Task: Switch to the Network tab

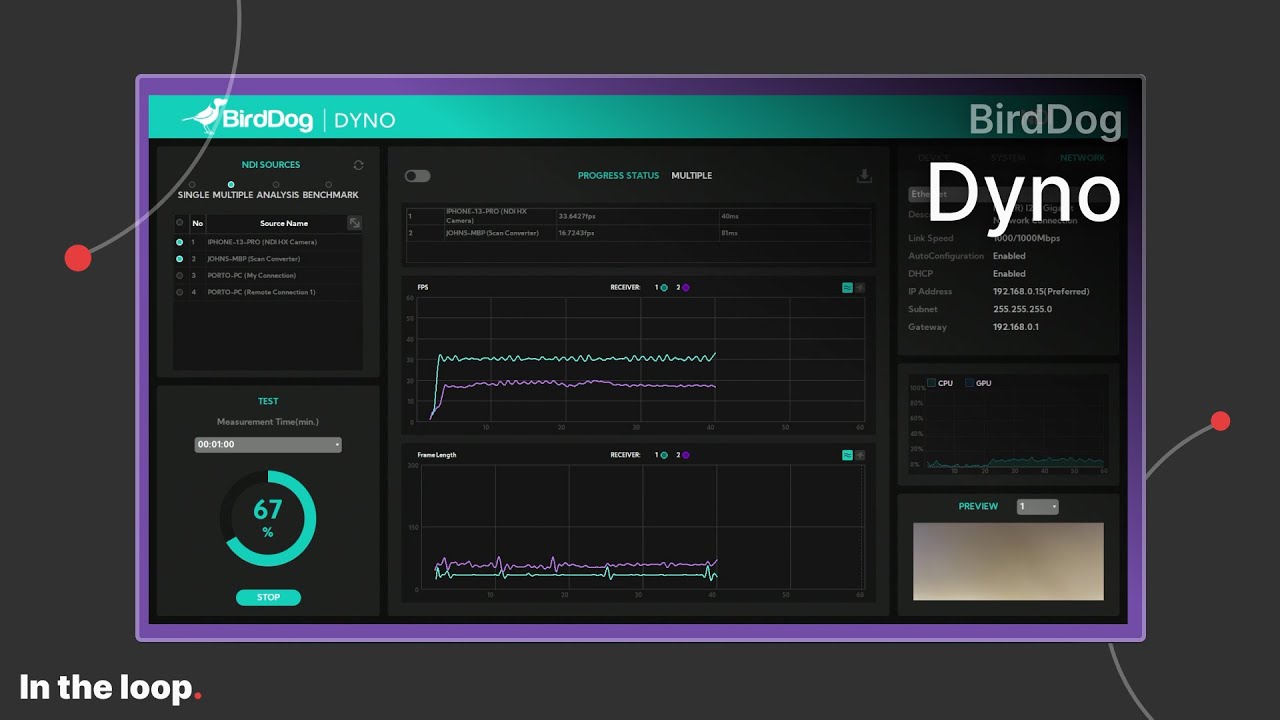Action: pos(1082,158)
